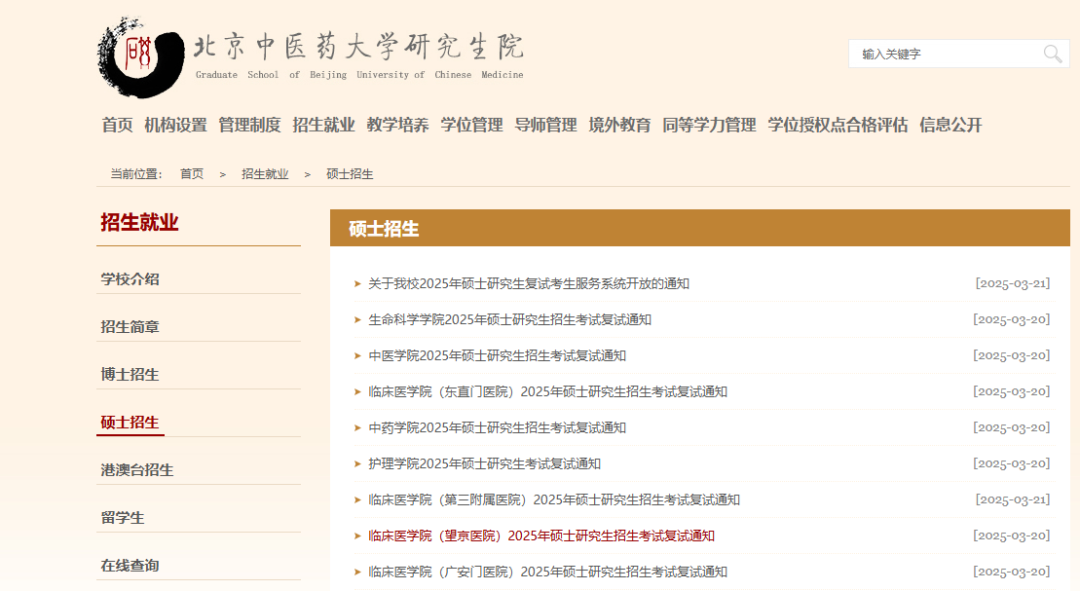Viewport: 1080px width, 591px height.
Task: Select 在线查询 in the sidebar
Action: click(130, 566)
